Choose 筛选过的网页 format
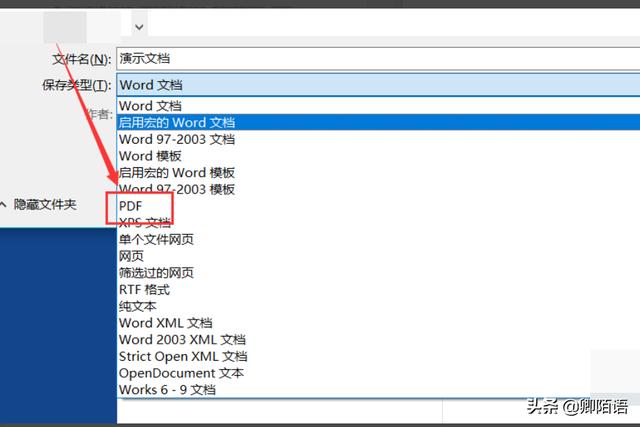This screenshot has height=427, width=640. (x=156, y=272)
